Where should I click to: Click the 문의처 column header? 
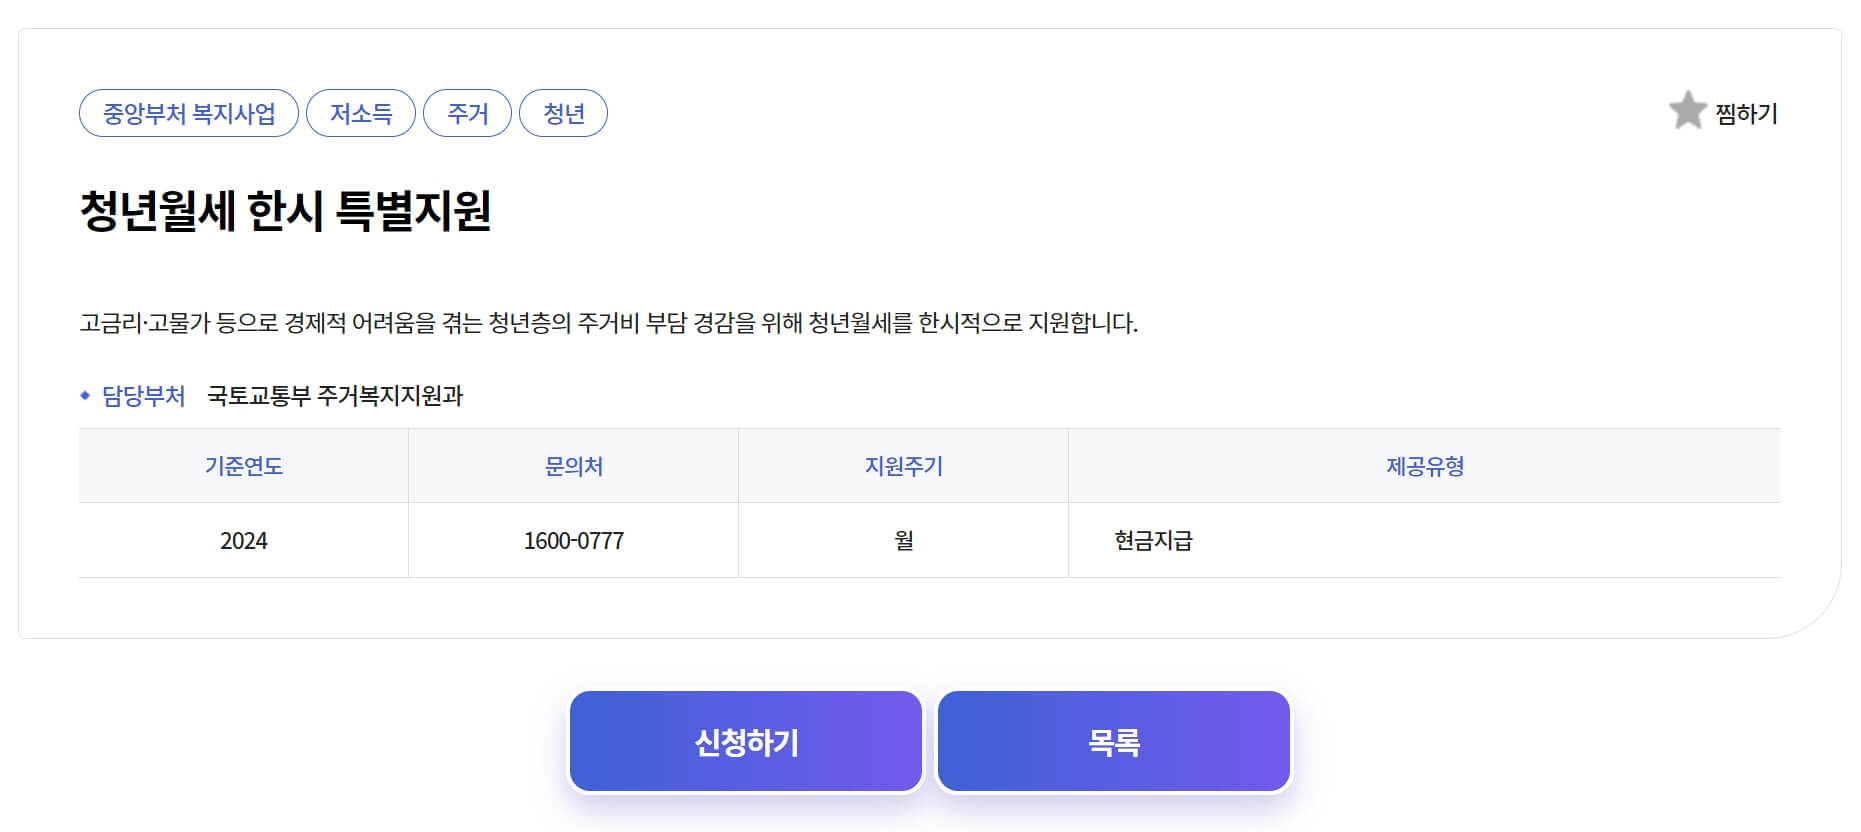point(572,466)
